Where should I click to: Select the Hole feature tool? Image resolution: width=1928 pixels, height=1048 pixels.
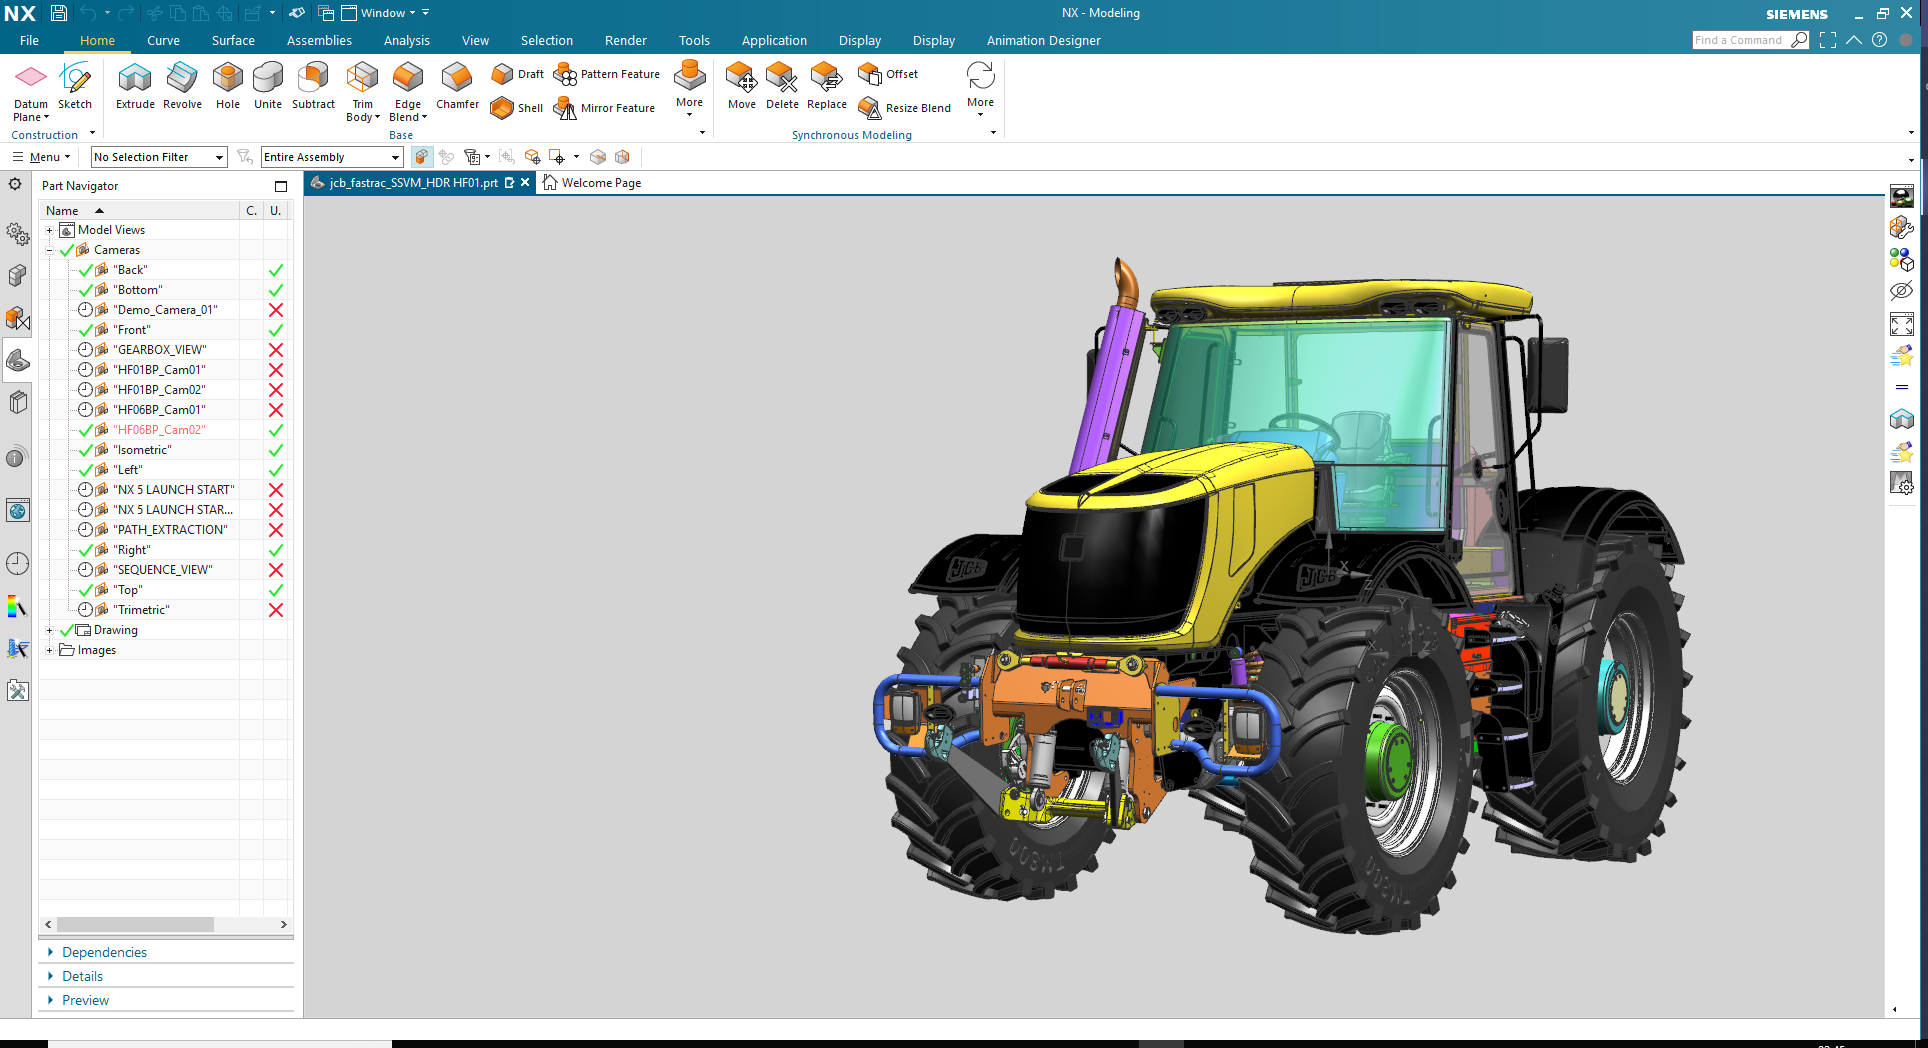coord(228,85)
